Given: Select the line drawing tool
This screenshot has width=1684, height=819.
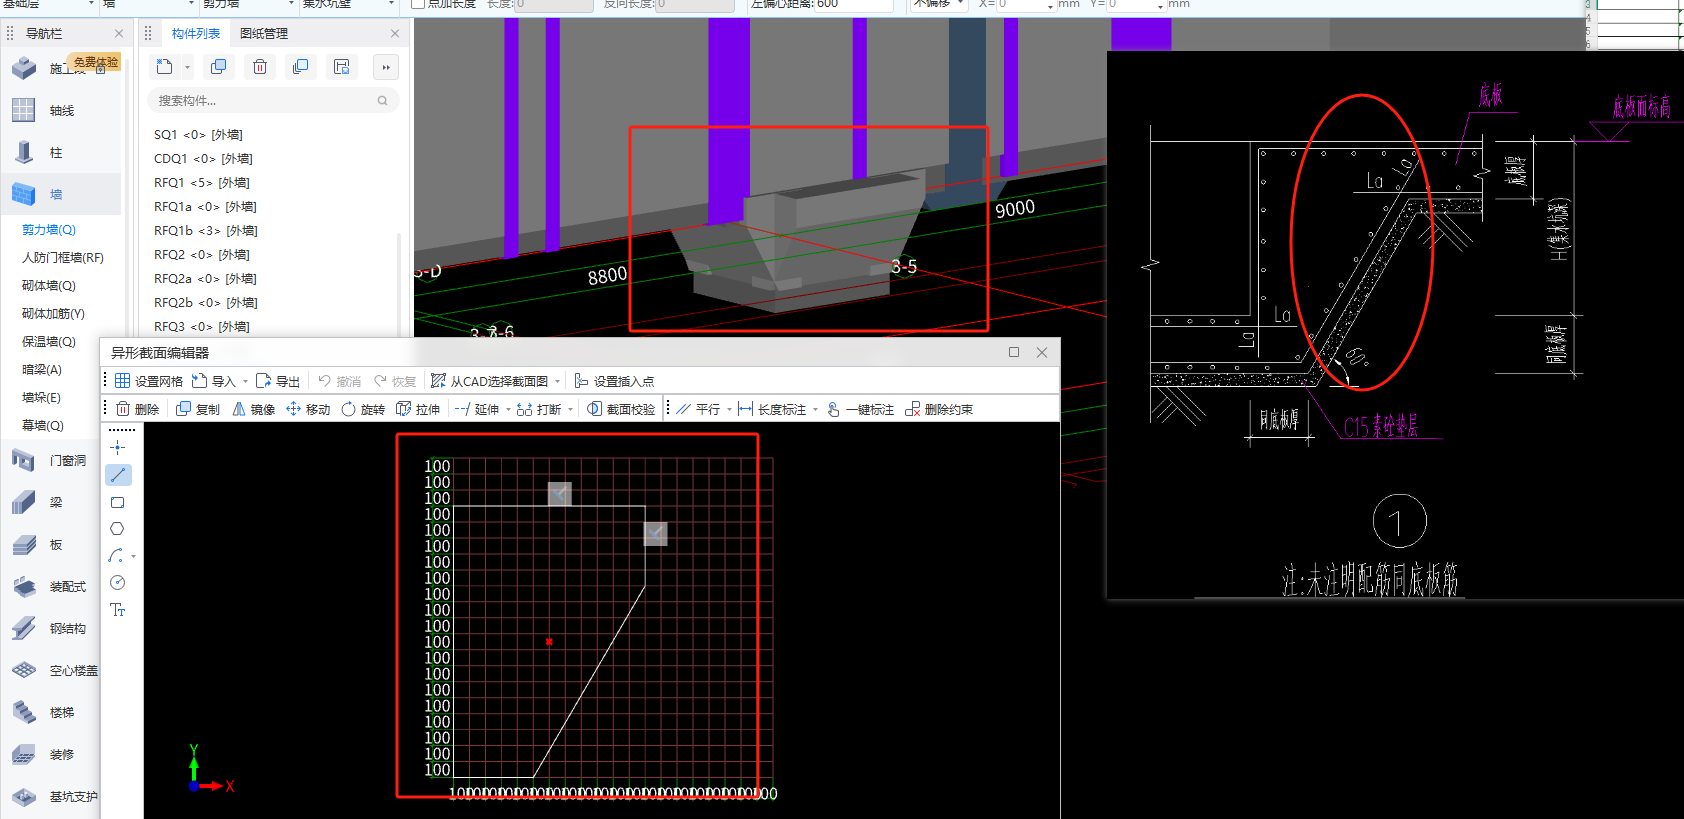Looking at the screenshot, I should coord(118,475).
